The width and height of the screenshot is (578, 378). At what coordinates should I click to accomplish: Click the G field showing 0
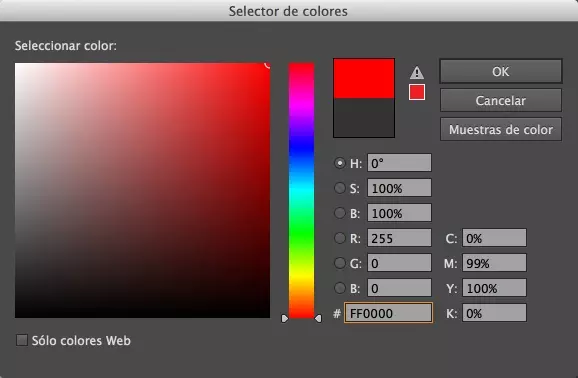click(399, 263)
